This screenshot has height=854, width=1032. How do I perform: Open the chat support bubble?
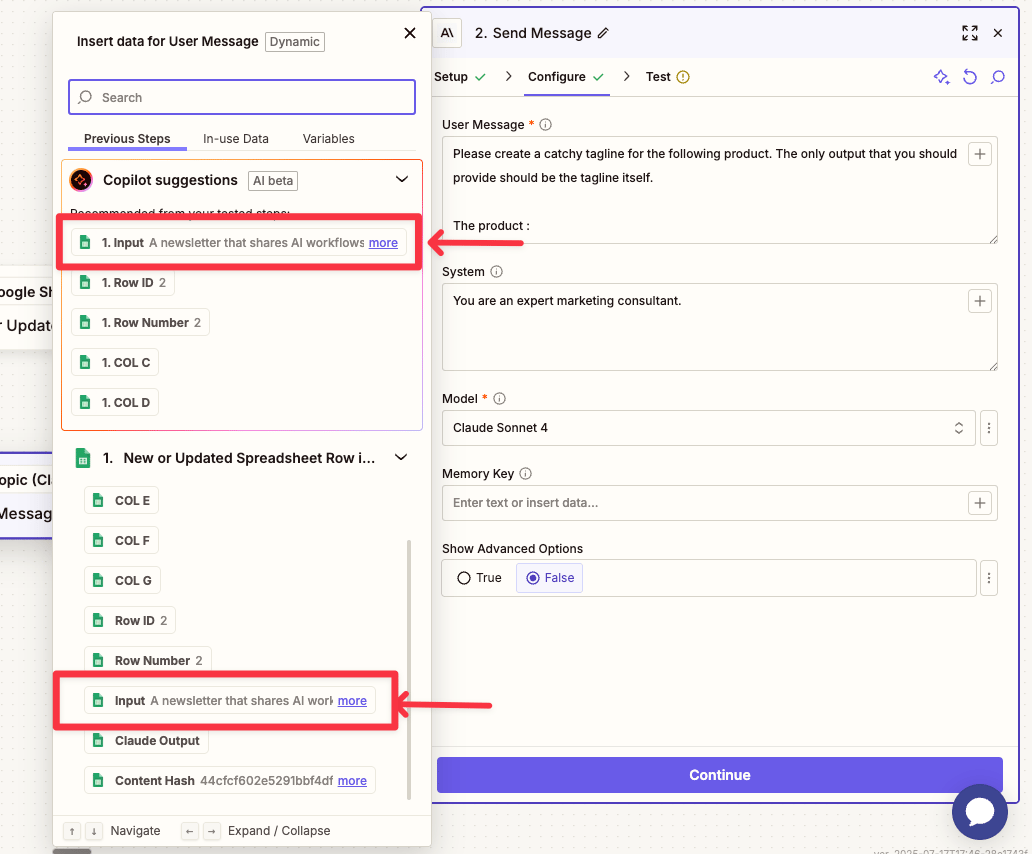979,812
